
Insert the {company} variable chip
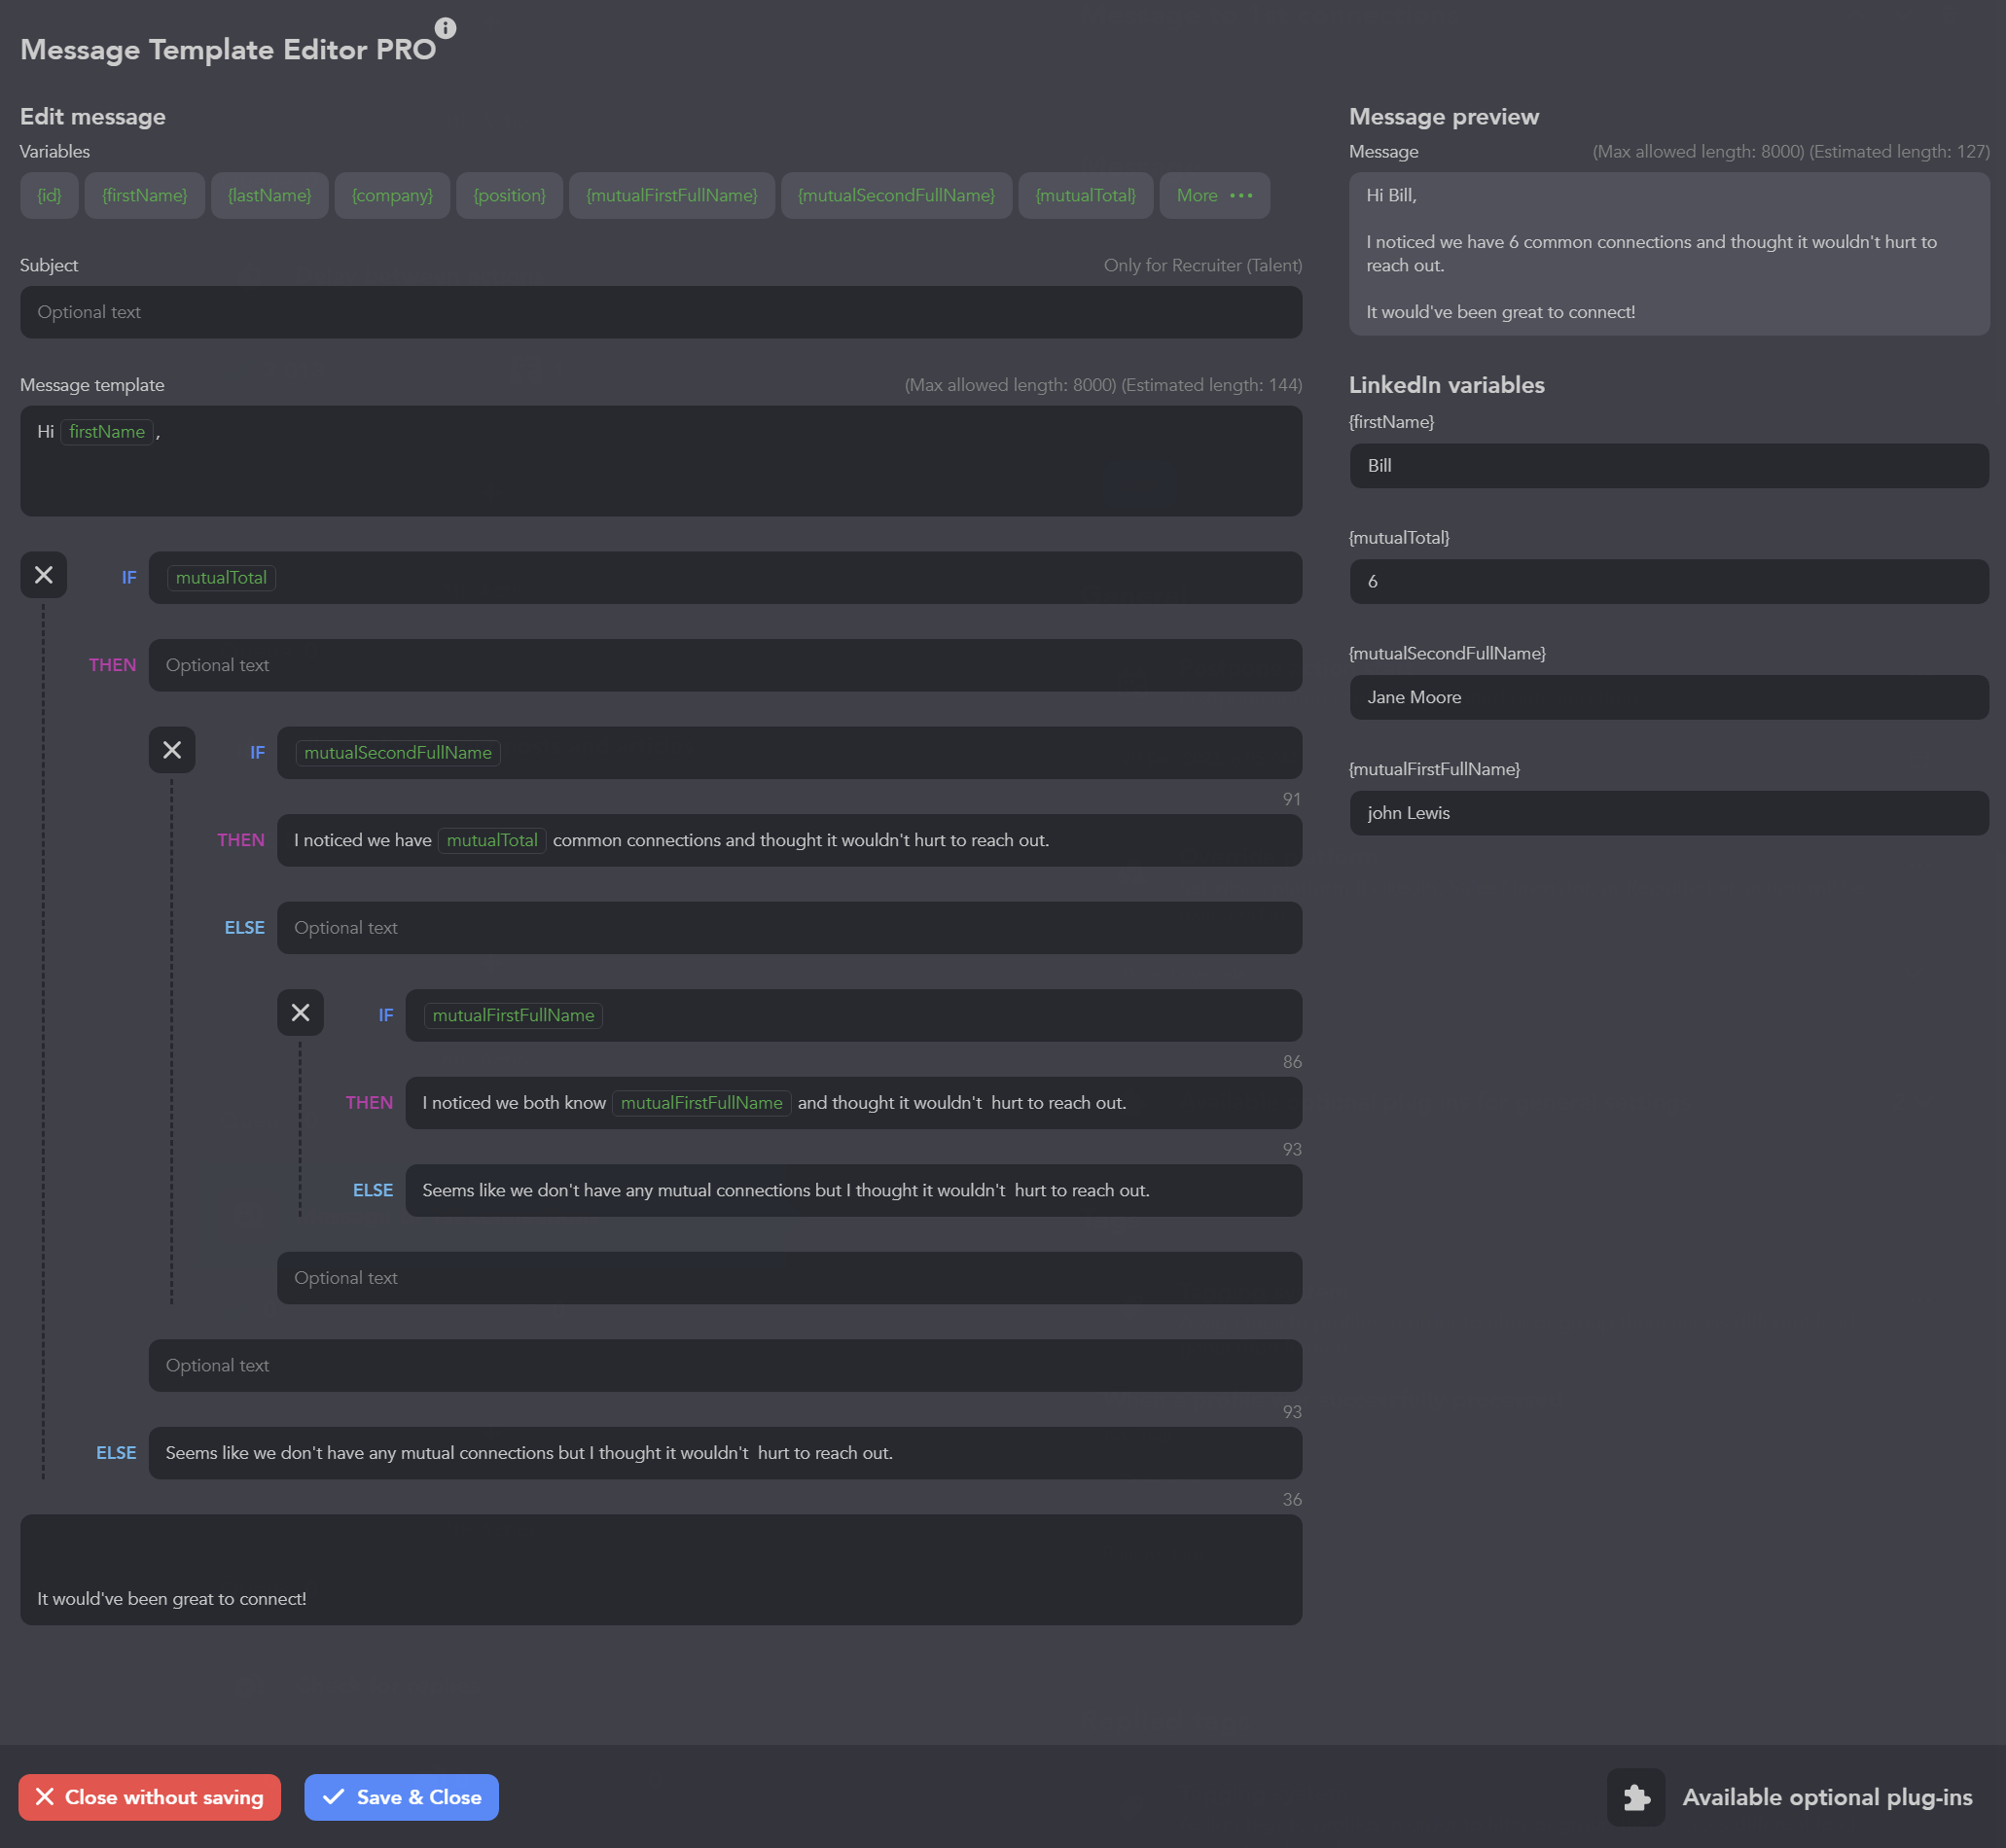point(392,196)
